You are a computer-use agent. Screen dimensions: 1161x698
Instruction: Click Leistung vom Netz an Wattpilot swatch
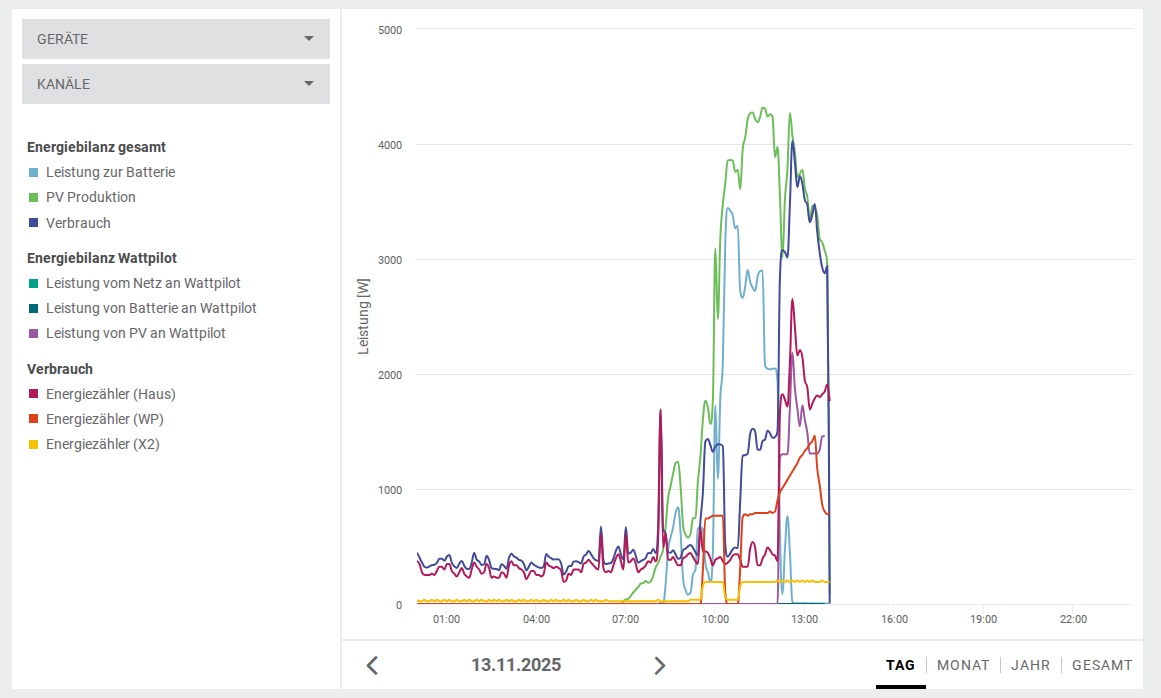pyautogui.click(x=34, y=283)
